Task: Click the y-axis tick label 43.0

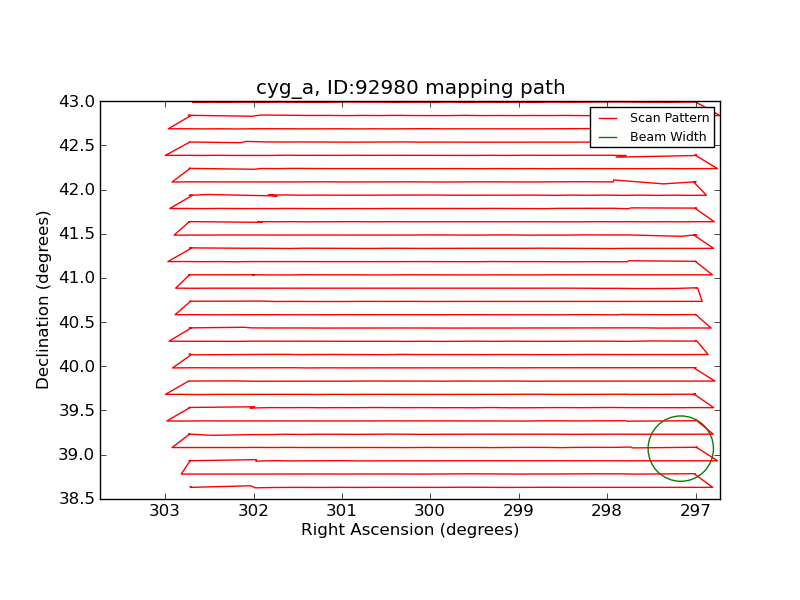Action: (76, 102)
